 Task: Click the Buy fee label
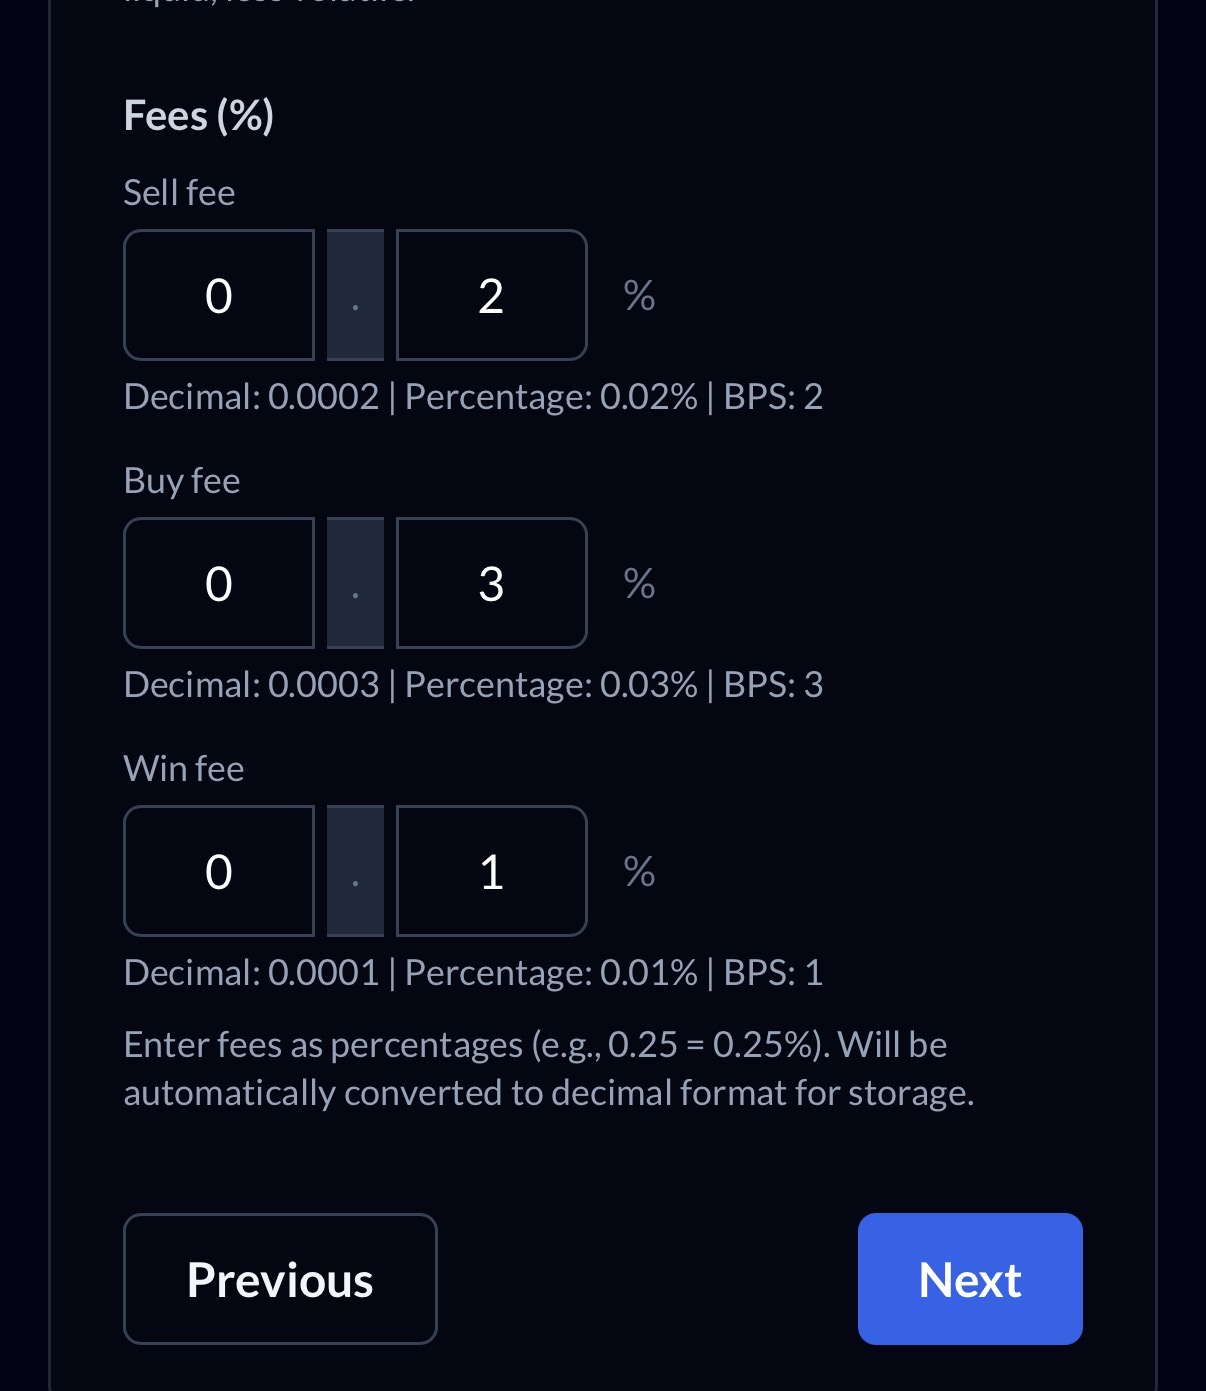pos(181,480)
